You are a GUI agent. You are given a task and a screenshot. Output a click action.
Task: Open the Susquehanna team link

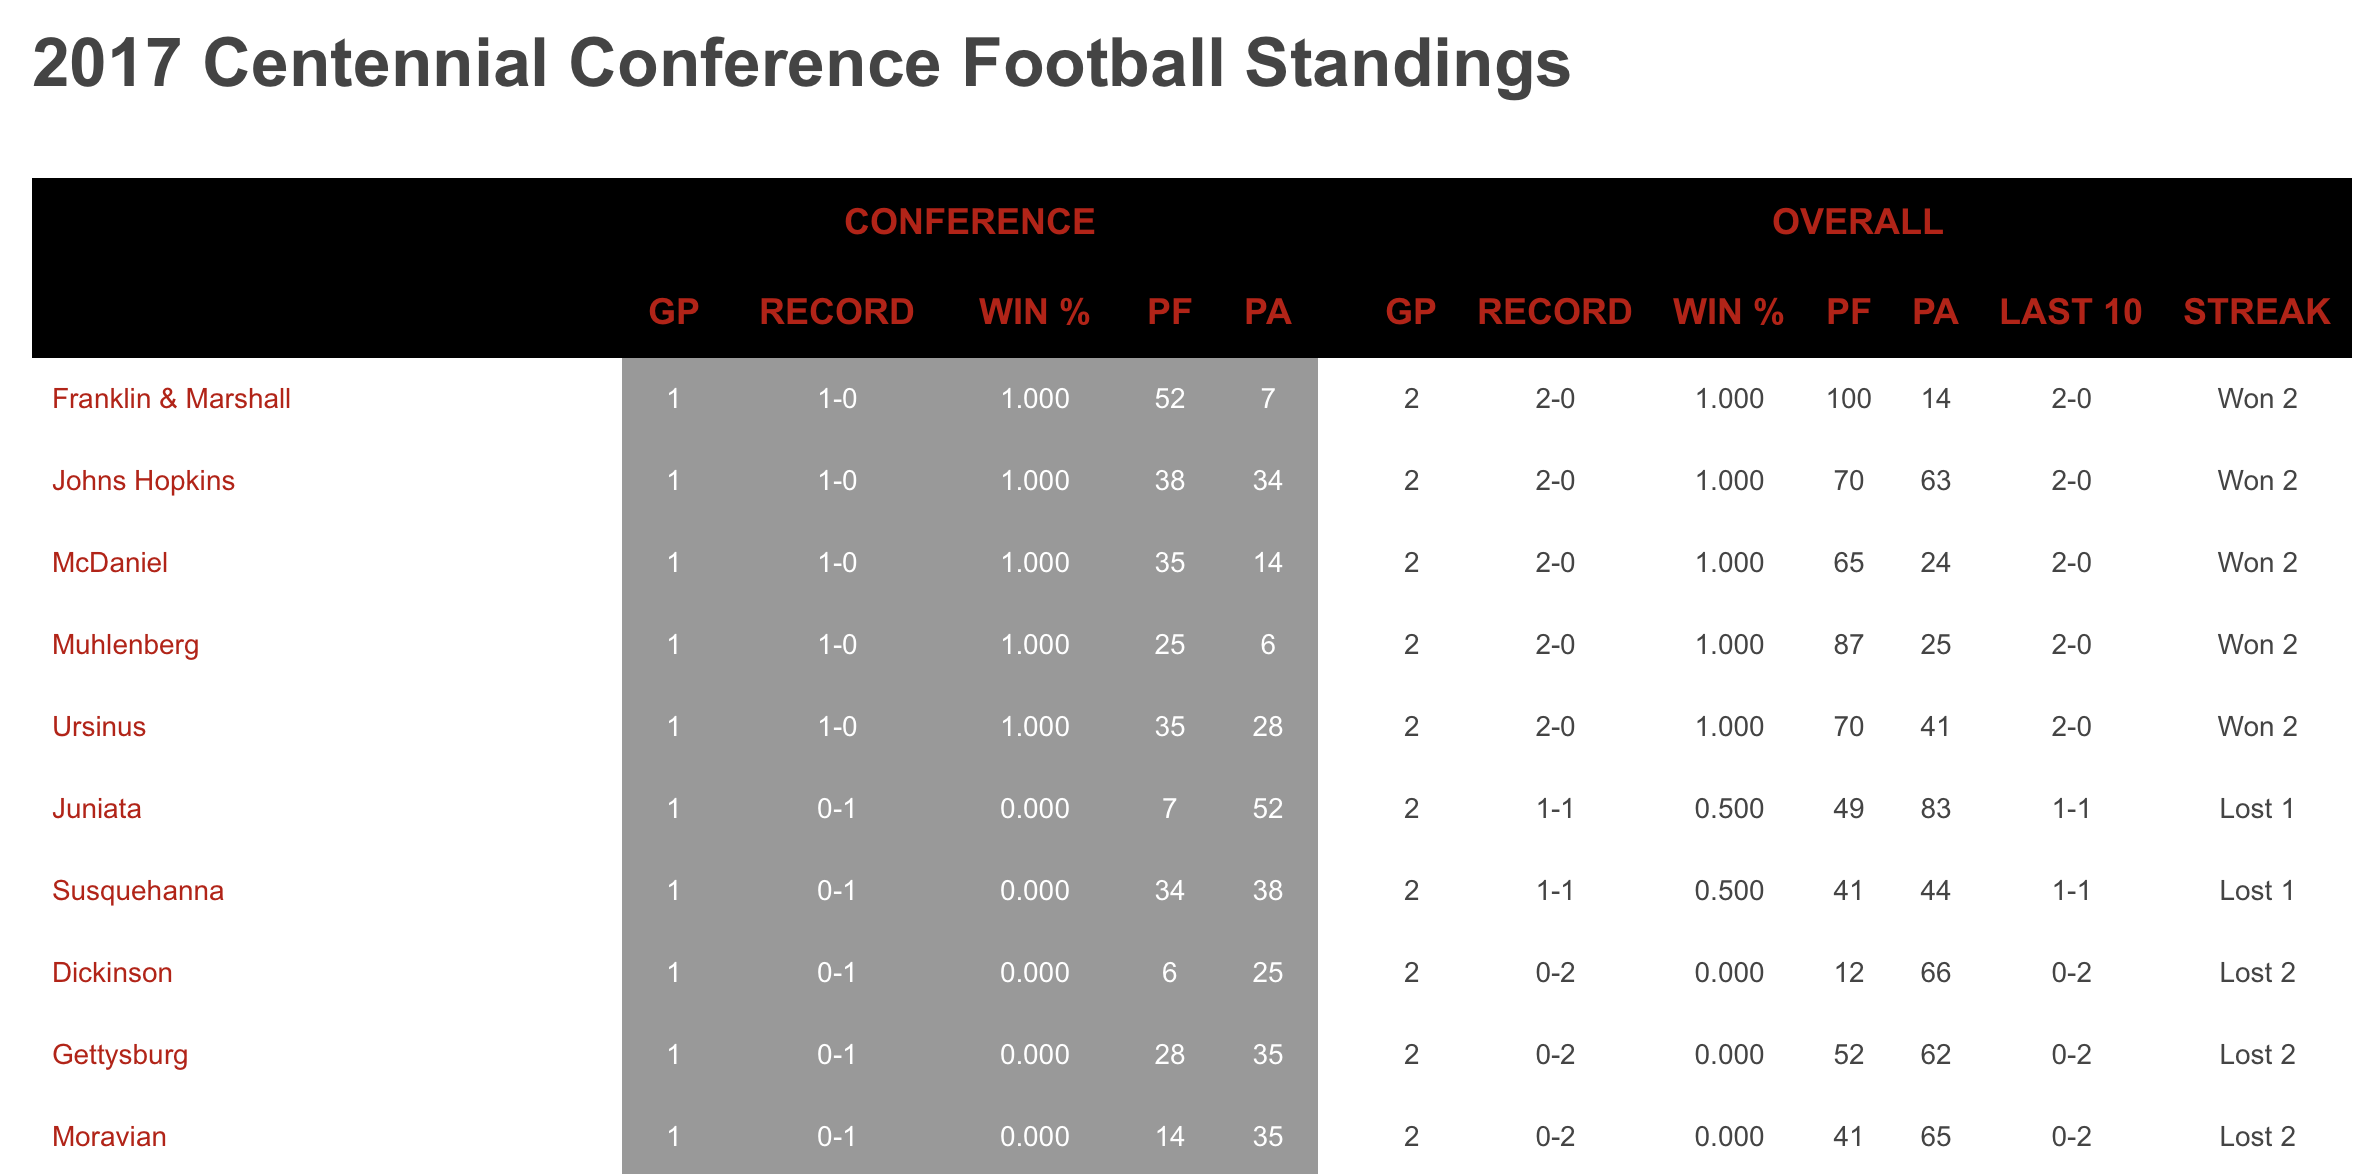click(x=138, y=891)
